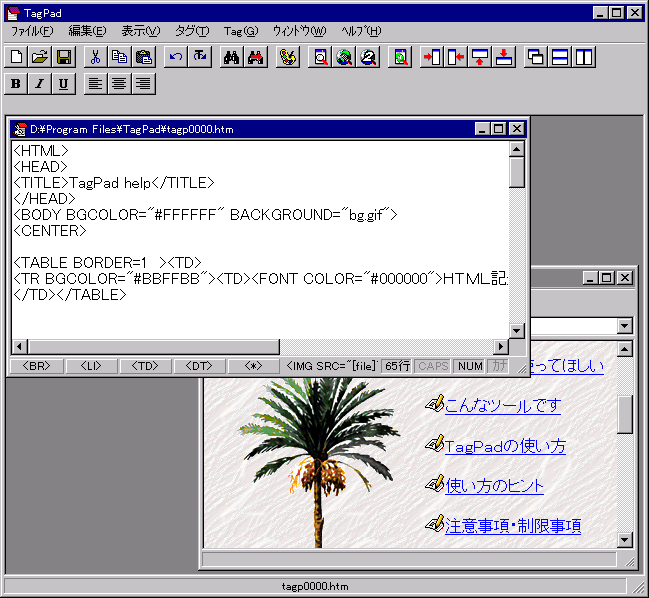This screenshot has width=649, height=598.
Task: Click the editor horizontal scrollbar right arrow
Action: coord(501,346)
